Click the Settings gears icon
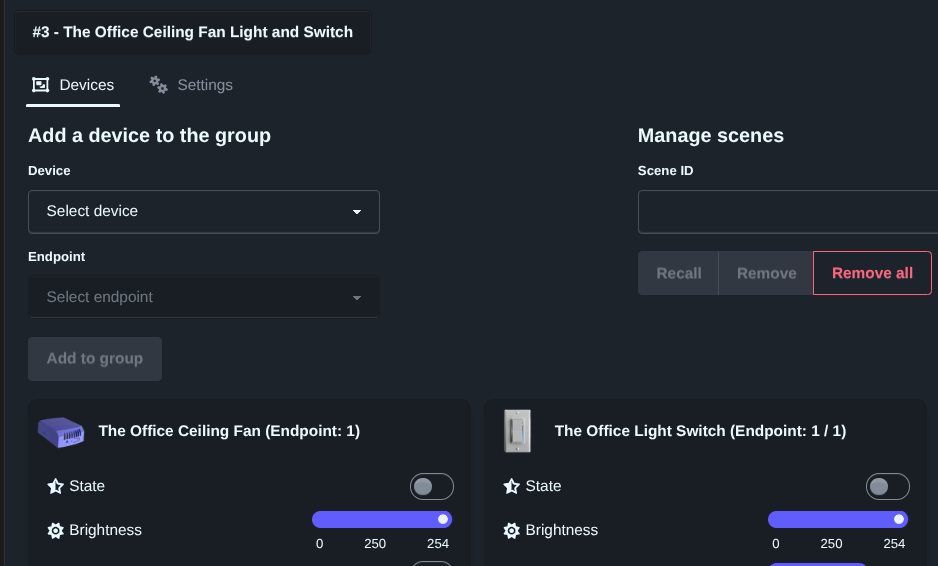The image size is (938, 566). [x=158, y=85]
